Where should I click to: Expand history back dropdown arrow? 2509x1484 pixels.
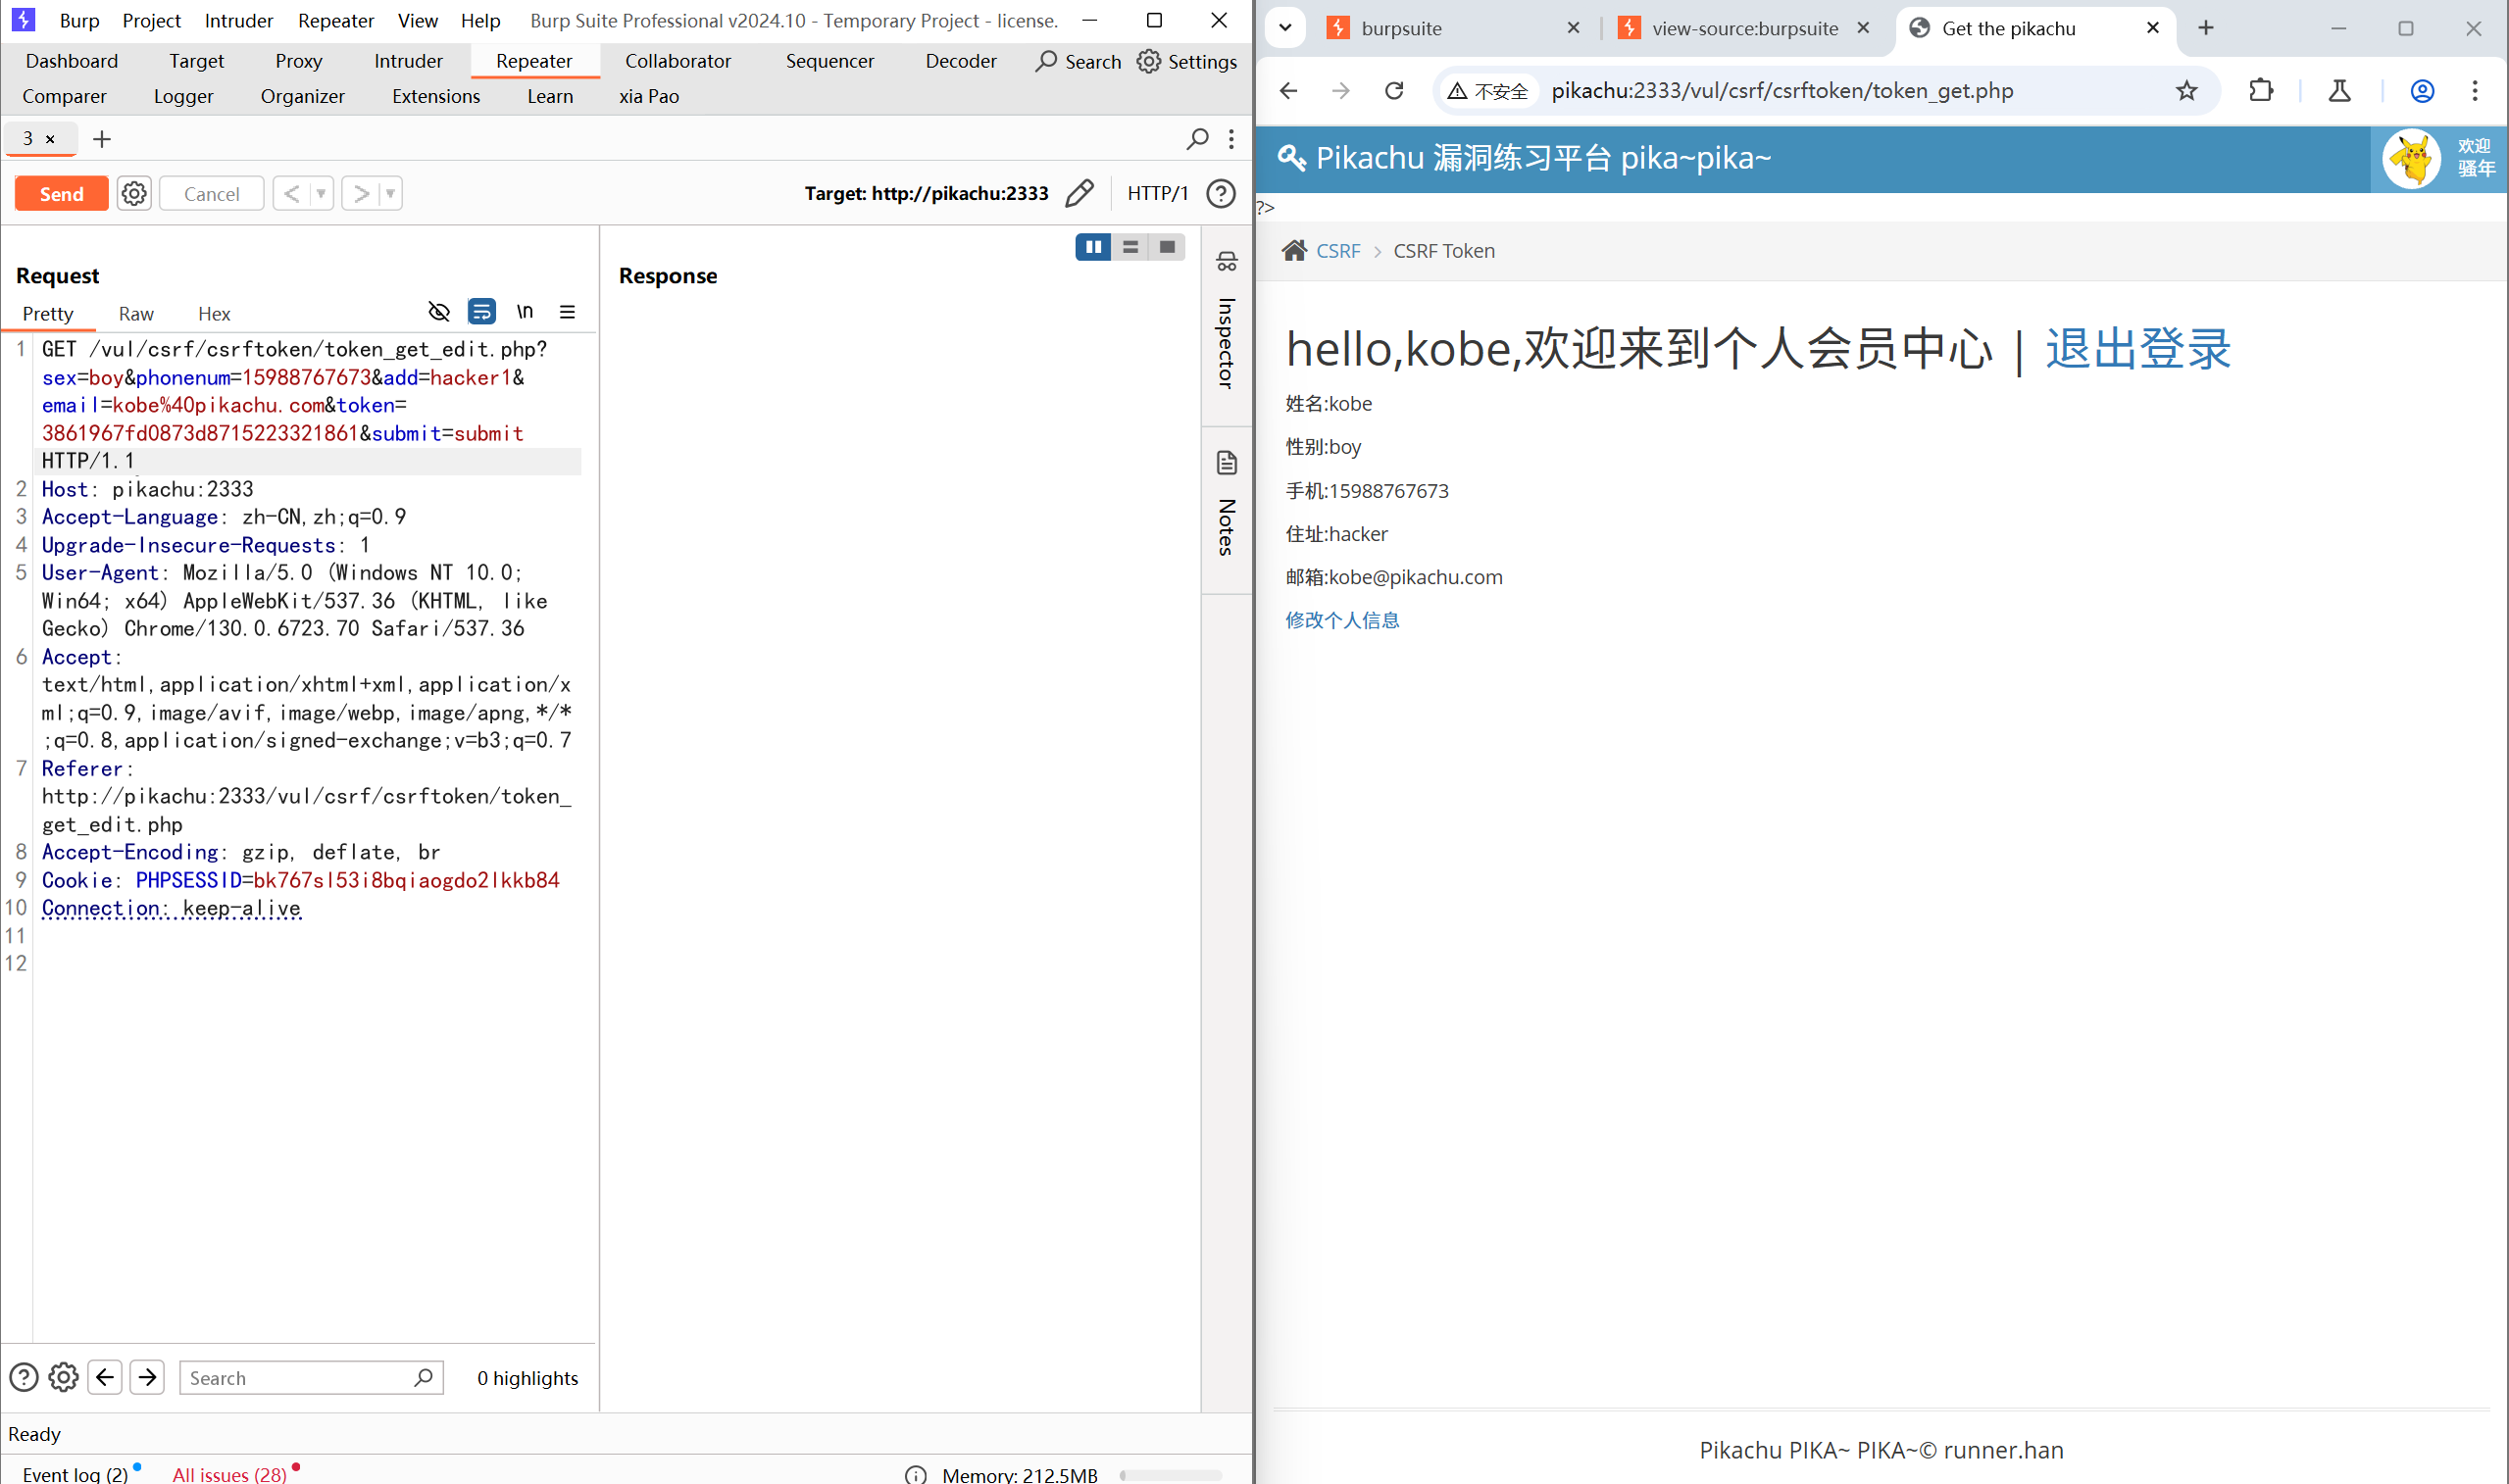tap(321, 193)
